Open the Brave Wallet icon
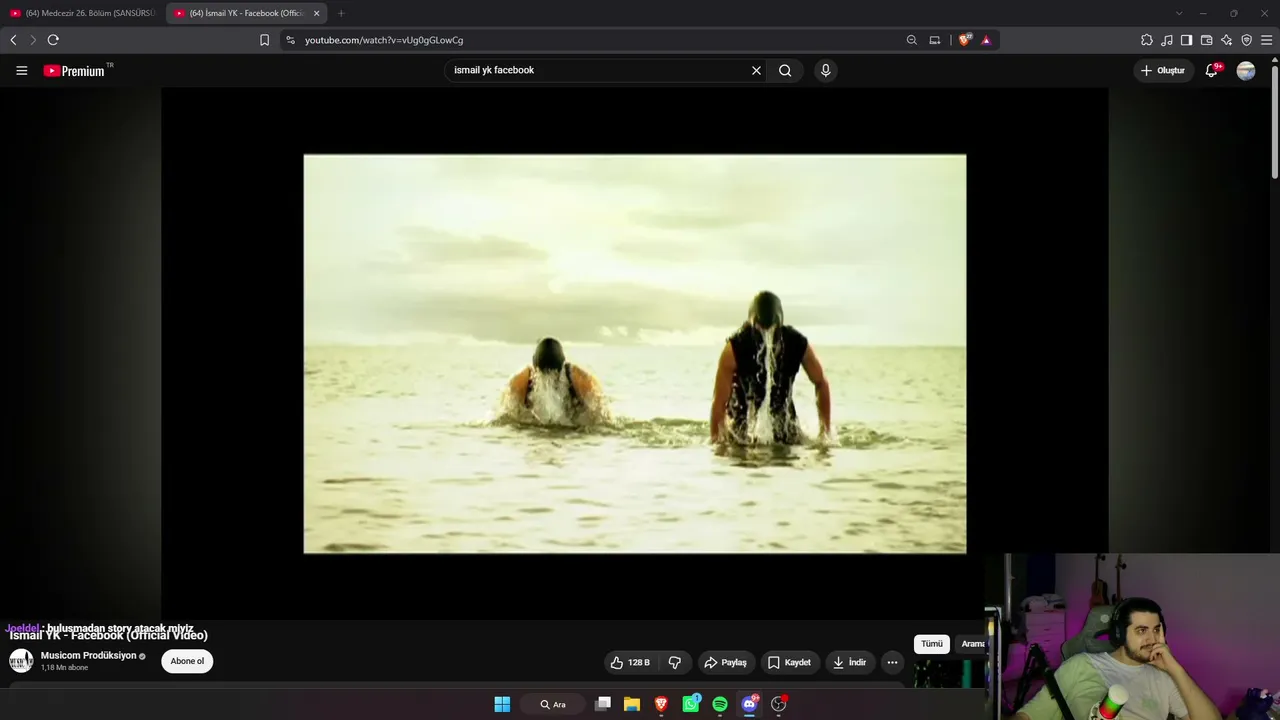Screen dimensions: 1280x720 coord(1206,40)
